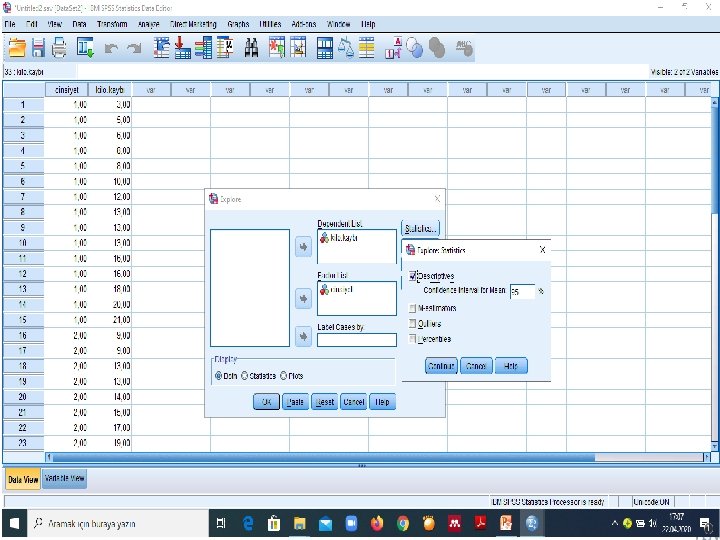The height and width of the screenshot is (540, 720).
Task: Open the Transform menu
Action: (112, 24)
